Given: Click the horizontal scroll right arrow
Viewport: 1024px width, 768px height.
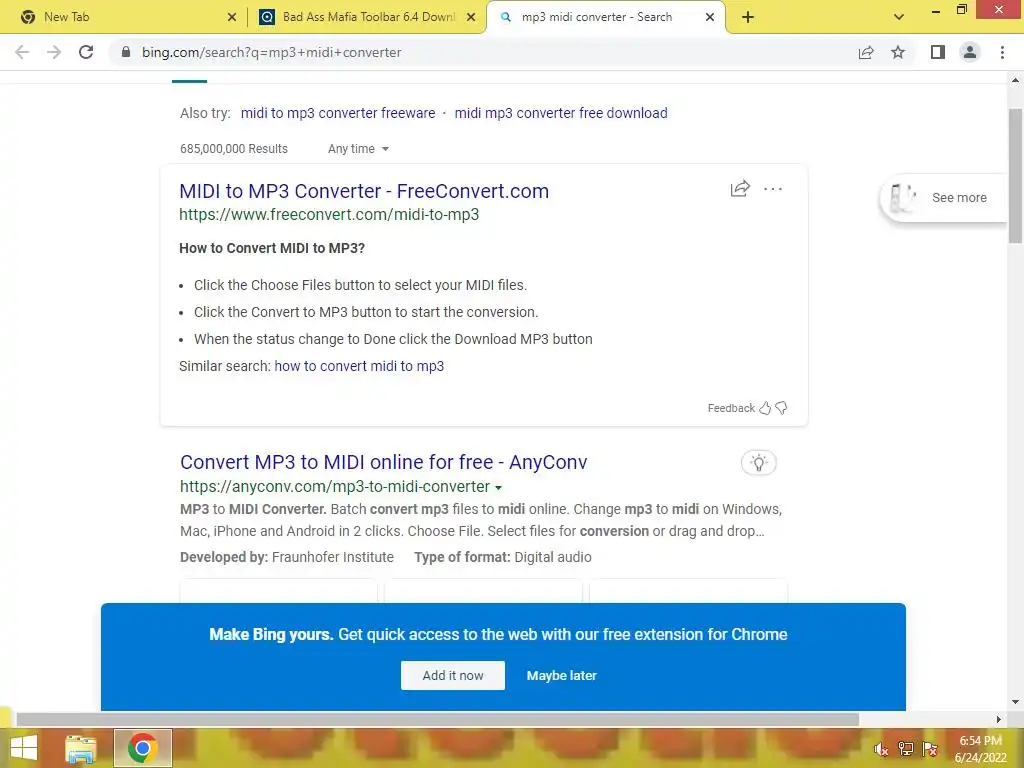Looking at the screenshot, I should [999, 719].
